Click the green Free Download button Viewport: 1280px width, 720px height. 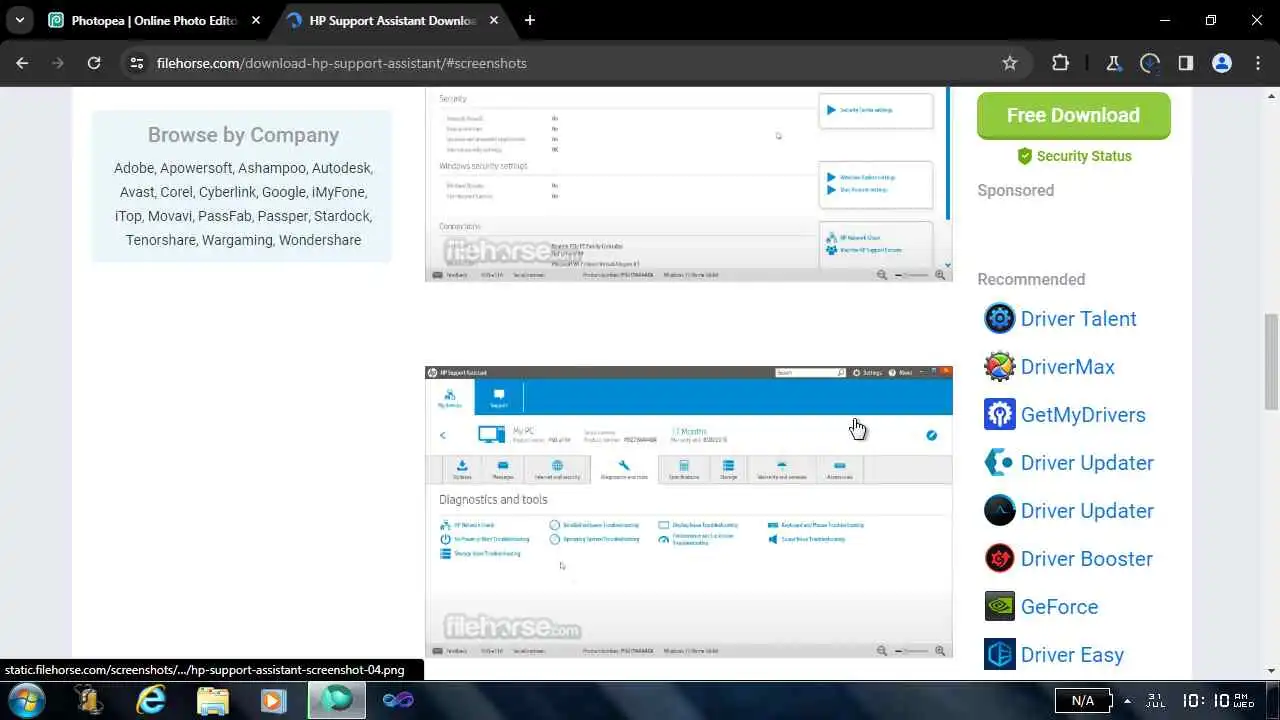coord(1073,115)
